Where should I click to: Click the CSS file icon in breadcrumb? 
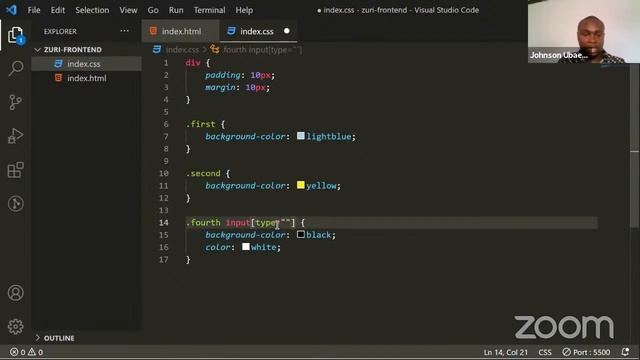click(157, 50)
